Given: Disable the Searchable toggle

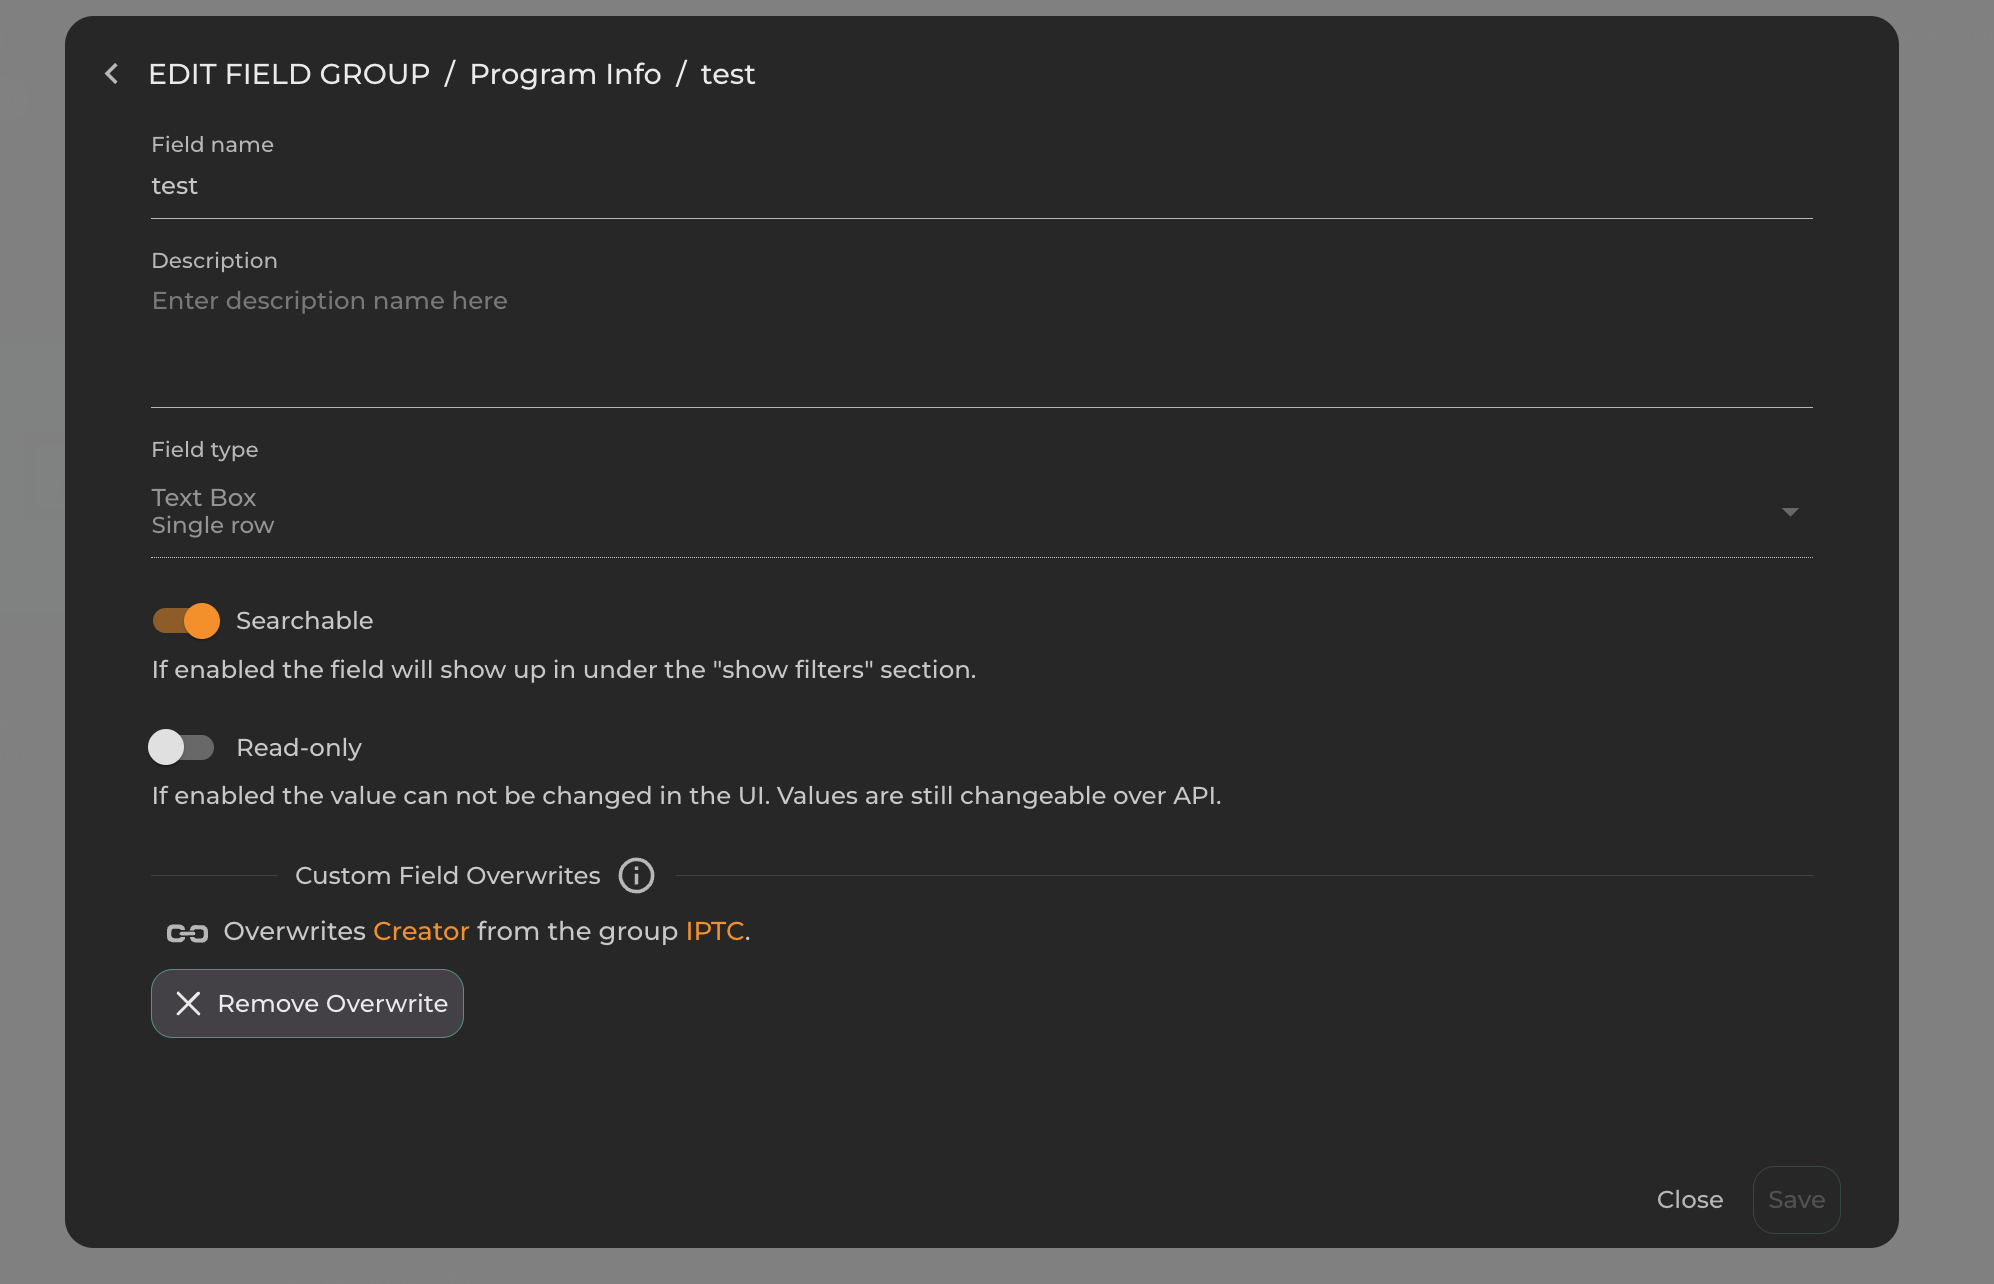Looking at the screenshot, I should pos(186,621).
